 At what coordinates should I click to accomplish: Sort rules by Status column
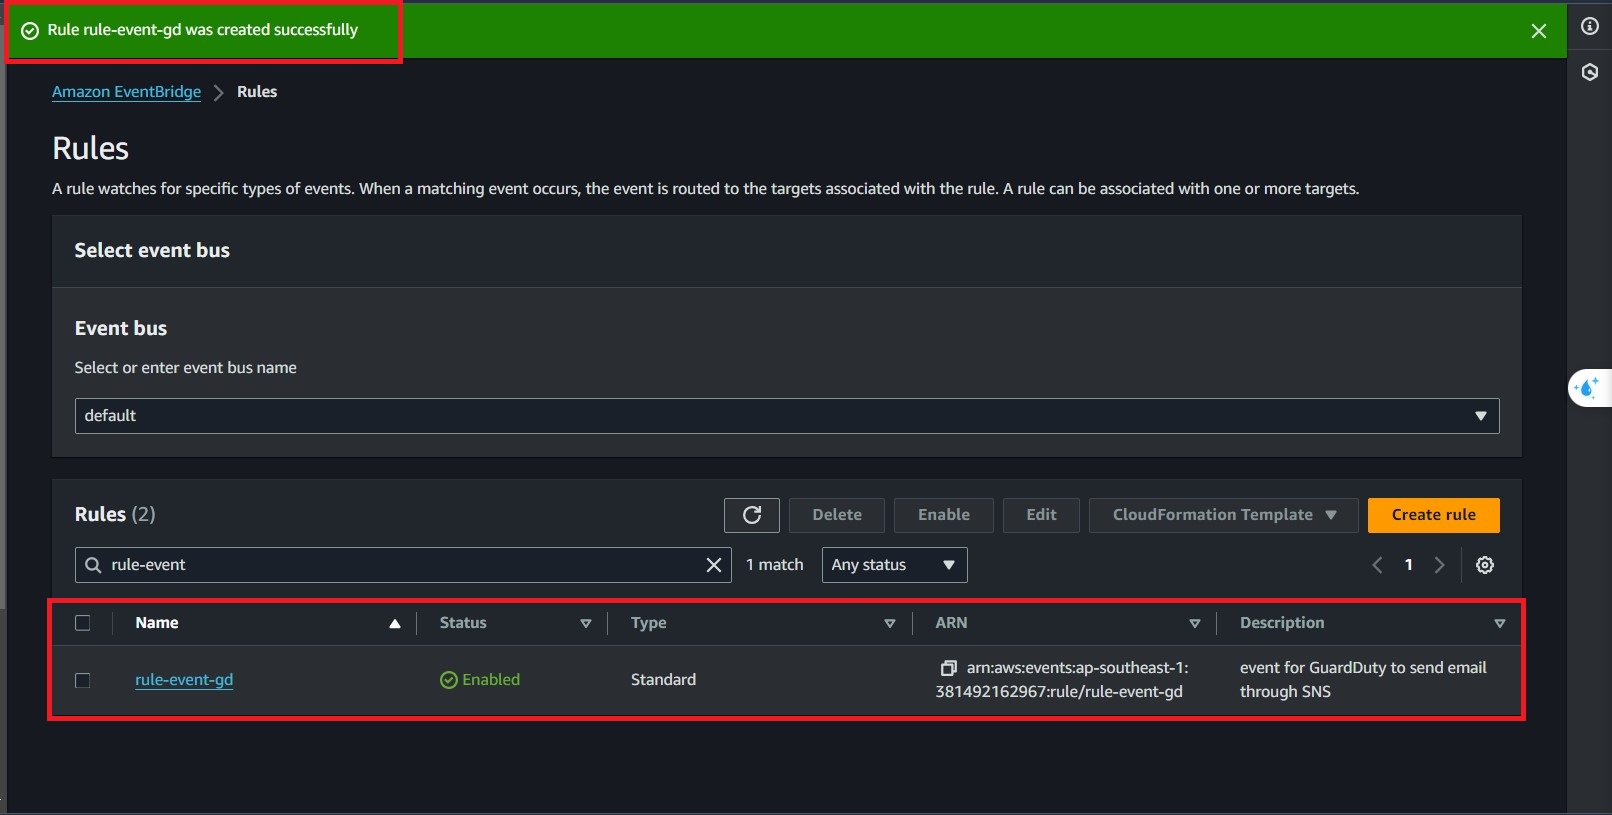463,623
